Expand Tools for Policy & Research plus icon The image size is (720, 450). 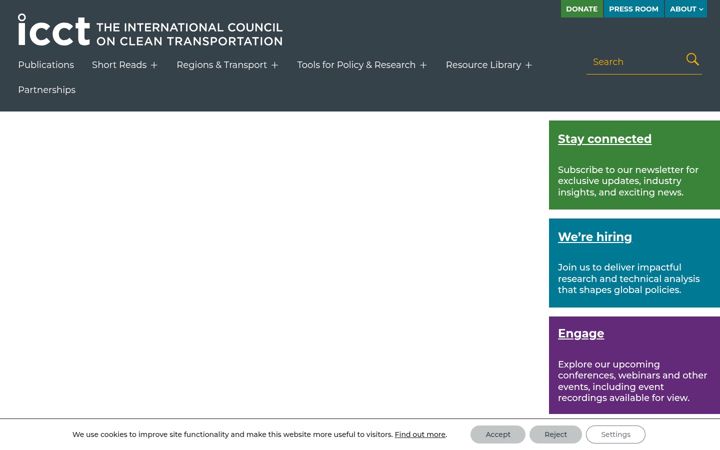tap(423, 65)
